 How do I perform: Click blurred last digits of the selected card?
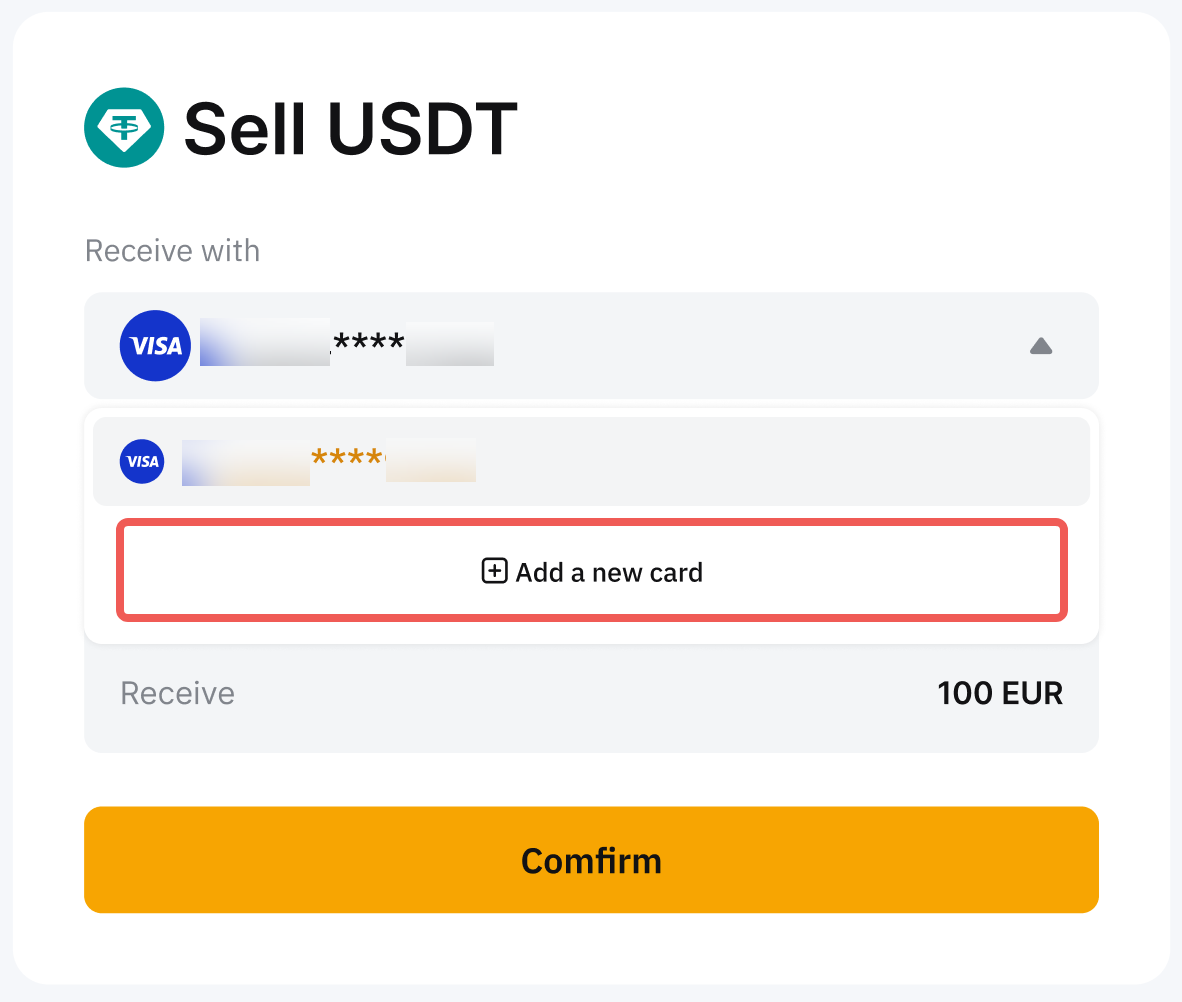(x=450, y=345)
